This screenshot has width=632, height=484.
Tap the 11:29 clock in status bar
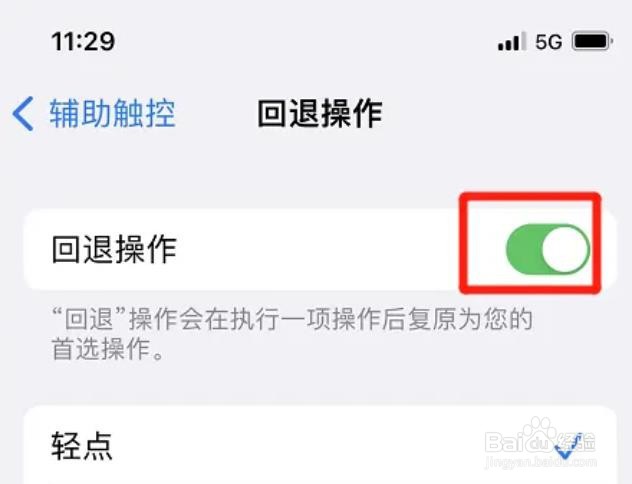83,41
